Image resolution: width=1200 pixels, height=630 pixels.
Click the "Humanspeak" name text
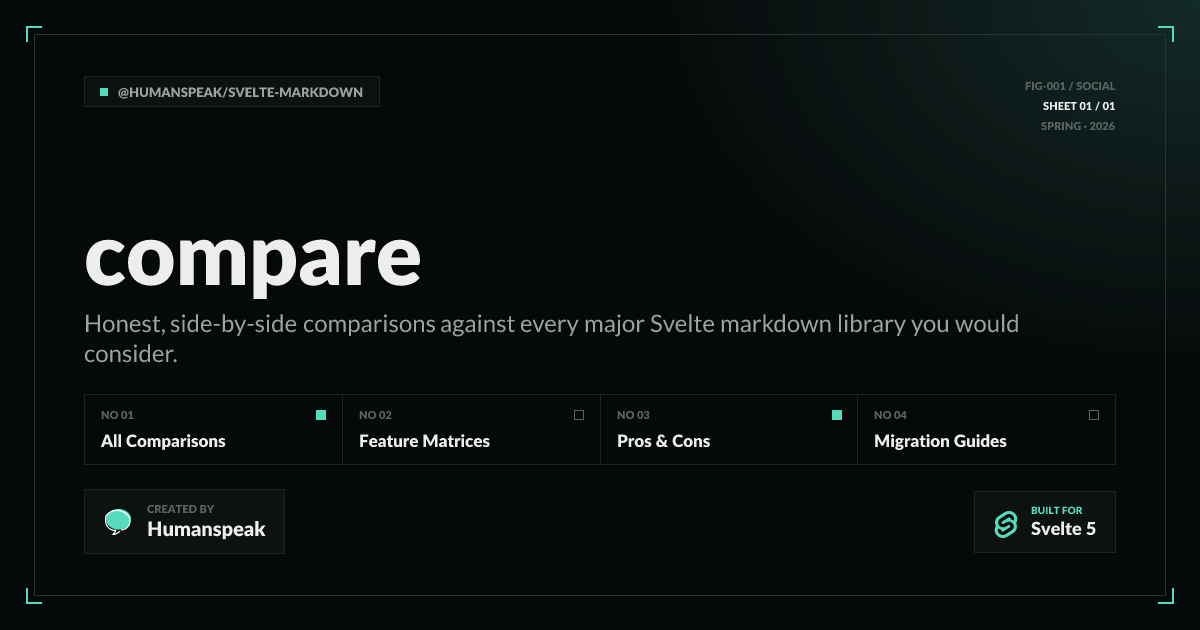[x=206, y=529]
